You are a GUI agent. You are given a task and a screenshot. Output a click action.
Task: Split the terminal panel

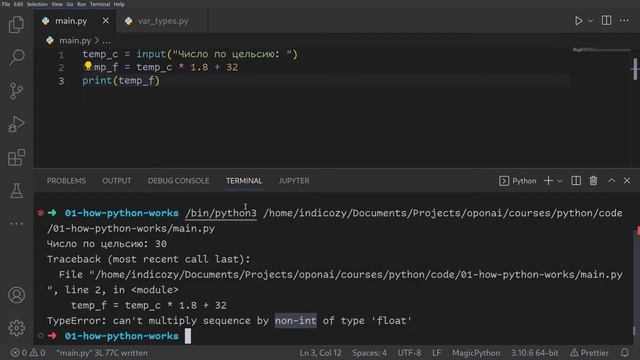point(576,180)
